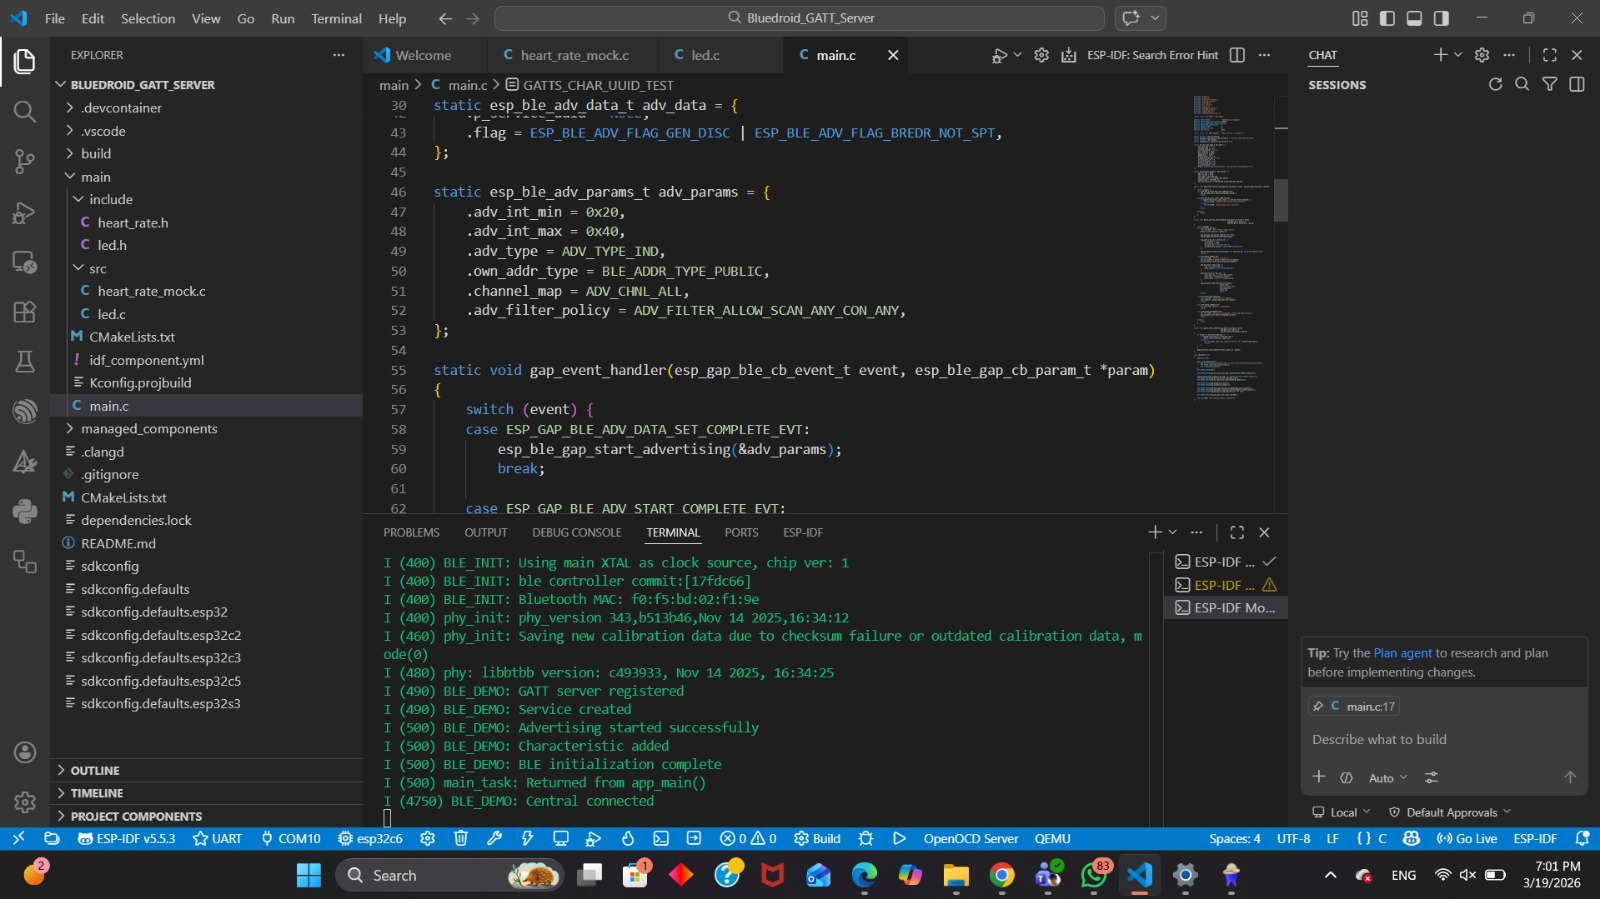Viewport: 1600px width, 899px height.
Task: Click the ESP-IDF flash lightning icon in status bar
Action: (527, 838)
